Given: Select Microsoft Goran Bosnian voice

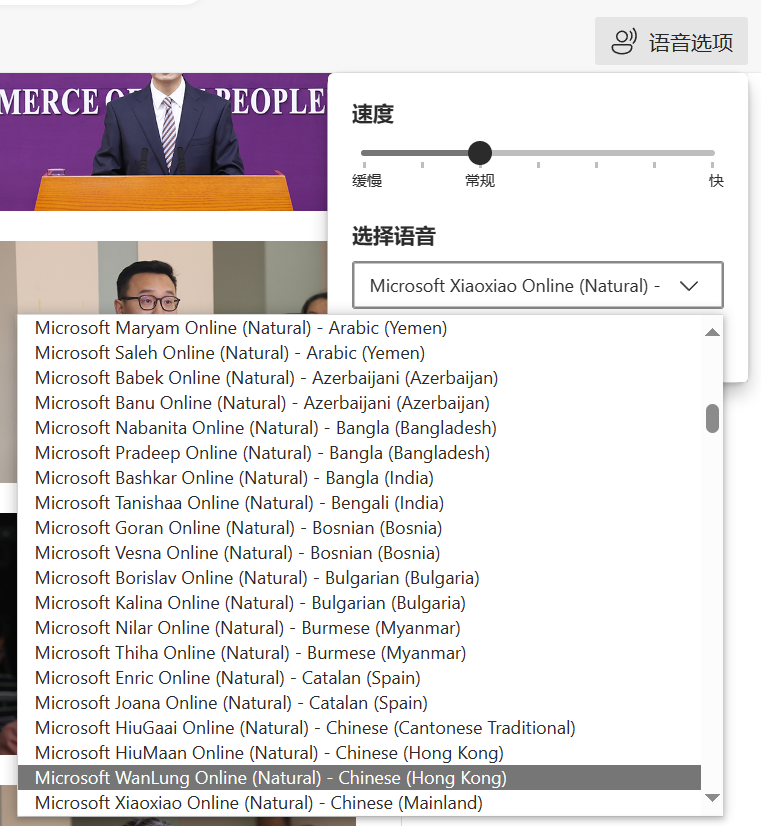Looking at the screenshot, I should pyautogui.click(x=359, y=528).
